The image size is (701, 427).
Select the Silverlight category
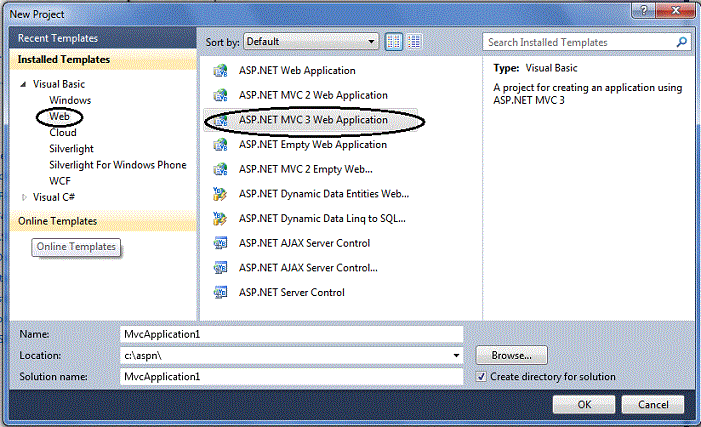click(72, 148)
